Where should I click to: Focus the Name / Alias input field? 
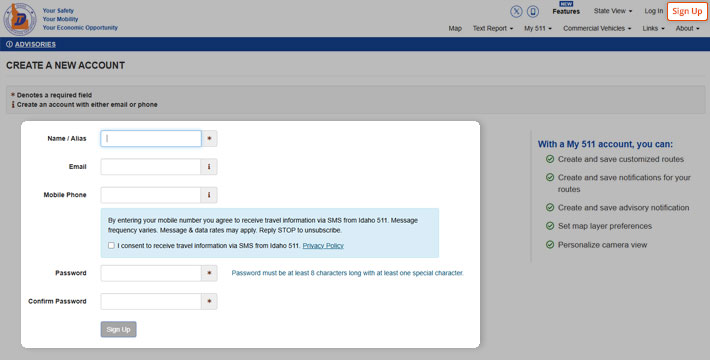point(151,139)
